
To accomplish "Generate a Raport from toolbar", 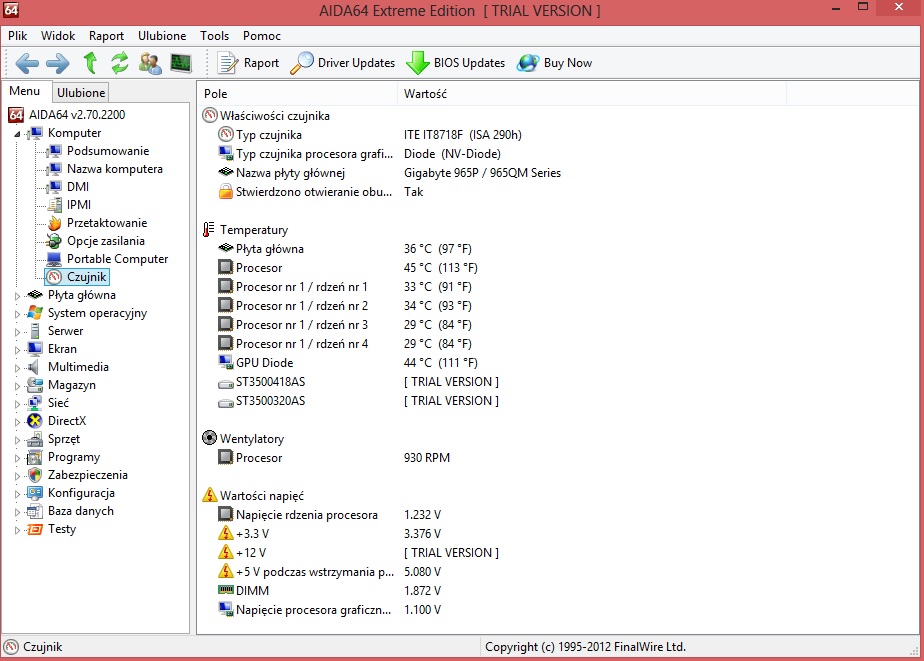I will (x=248, y=63).
